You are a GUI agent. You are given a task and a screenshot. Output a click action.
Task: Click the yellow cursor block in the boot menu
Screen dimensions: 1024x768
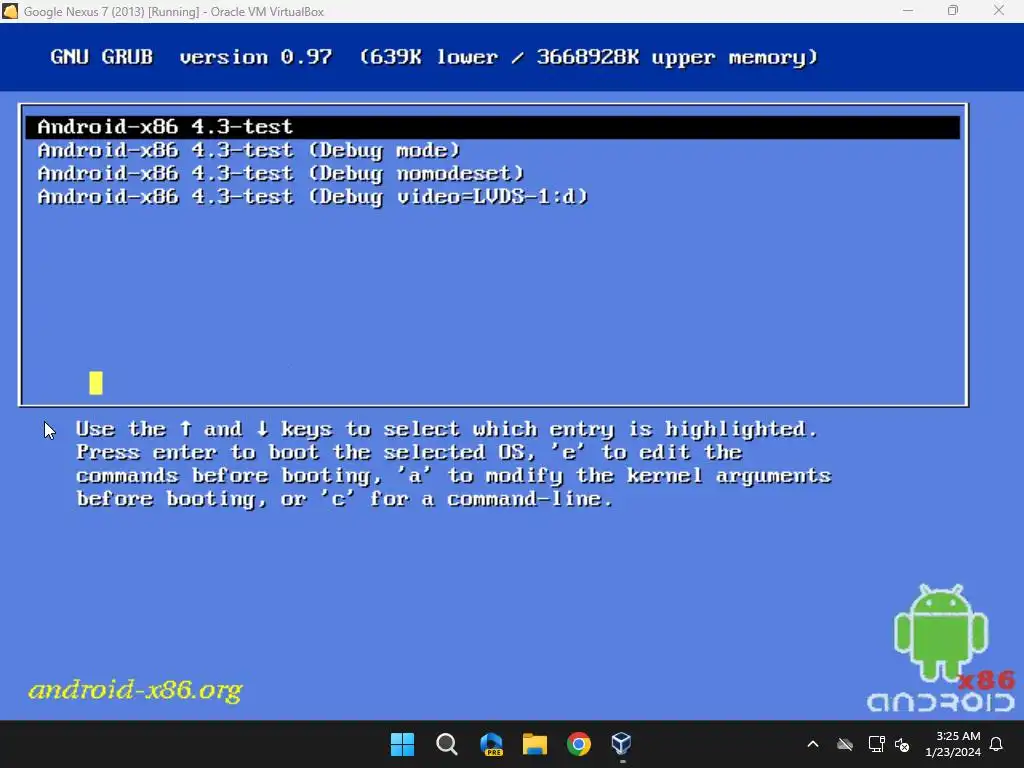click(96, 383)
